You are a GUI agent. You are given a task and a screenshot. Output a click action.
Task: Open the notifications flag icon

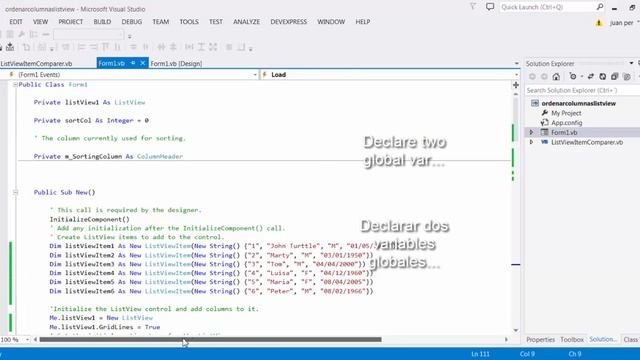[x=473, y=7]
